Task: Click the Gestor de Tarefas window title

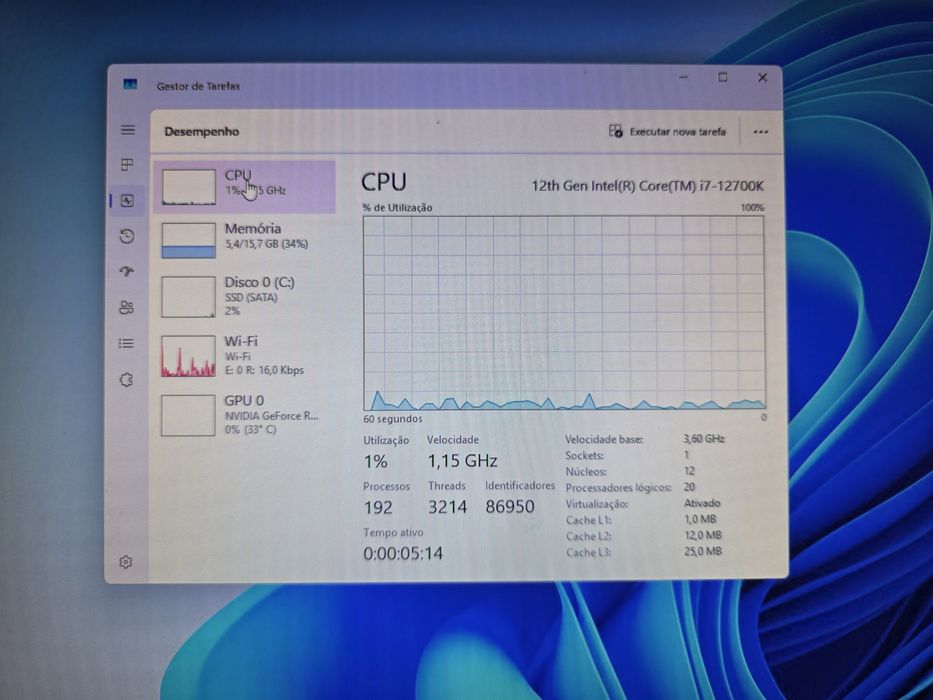Action: (198, 86)
